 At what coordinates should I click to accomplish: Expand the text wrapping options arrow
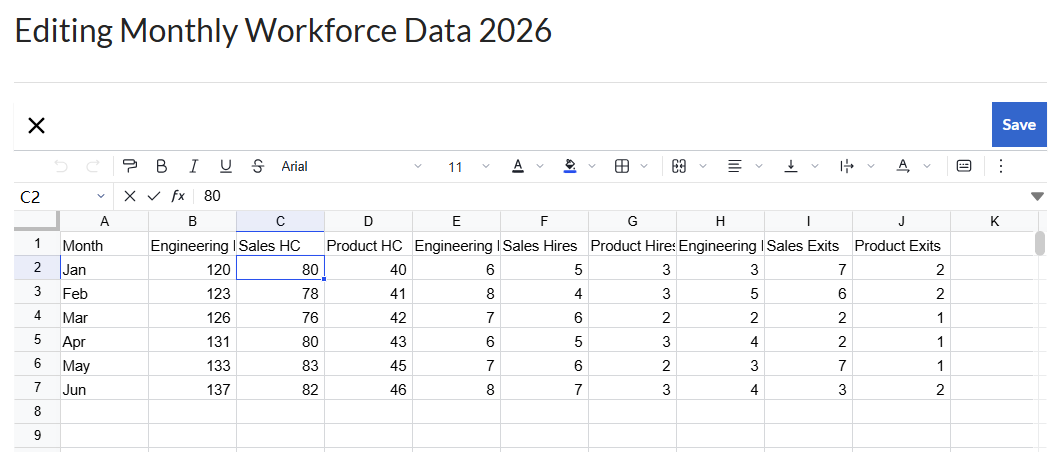(870, 166)
